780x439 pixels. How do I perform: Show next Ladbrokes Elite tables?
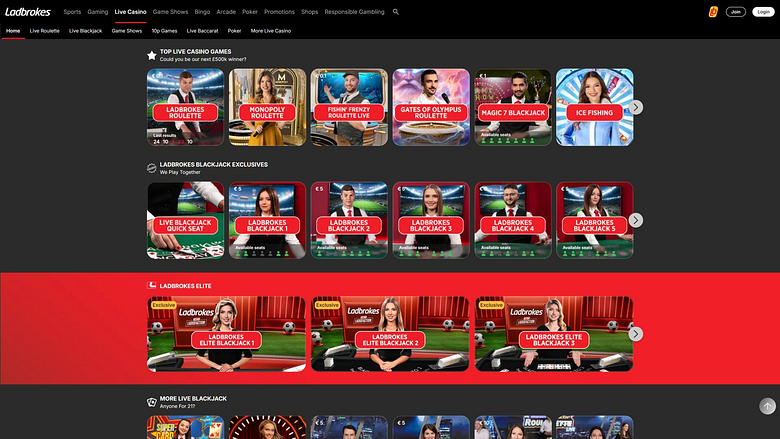[x=635, y=334]
